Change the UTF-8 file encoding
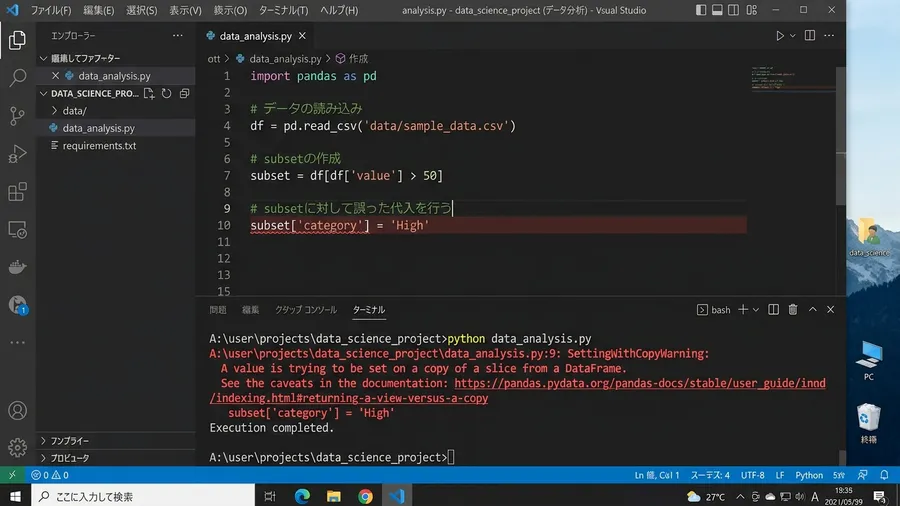 pos(752,475)
